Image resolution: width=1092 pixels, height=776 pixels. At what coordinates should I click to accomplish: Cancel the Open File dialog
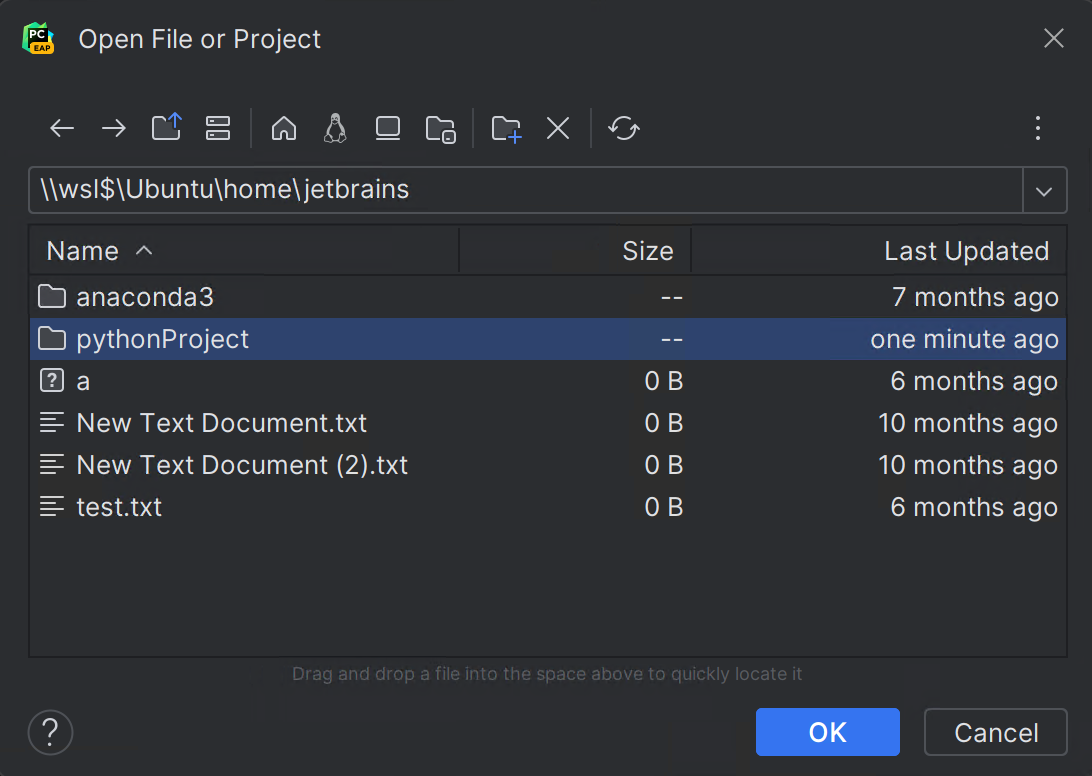pyautogui.click(x=995, y=732)
